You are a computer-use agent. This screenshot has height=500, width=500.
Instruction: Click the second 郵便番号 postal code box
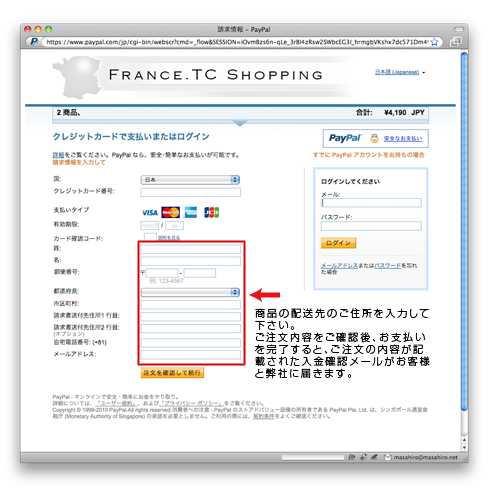pyautogui.click(x=200, y=273)
